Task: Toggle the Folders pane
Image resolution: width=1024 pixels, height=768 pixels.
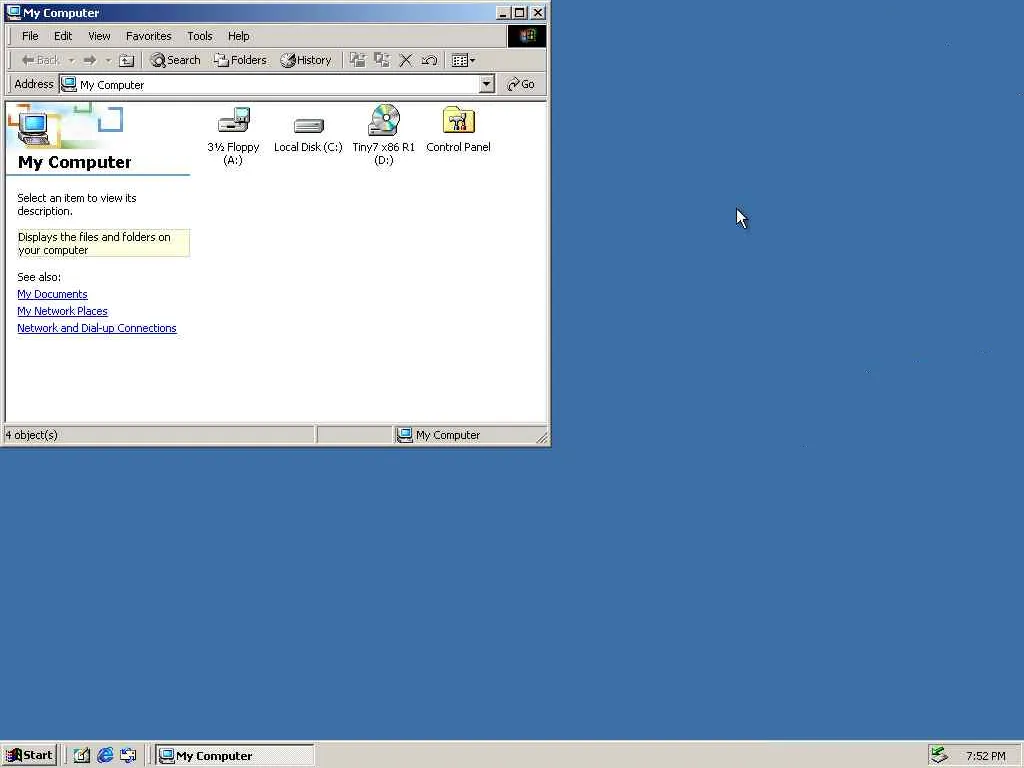Action: click(x=240, y=60)
